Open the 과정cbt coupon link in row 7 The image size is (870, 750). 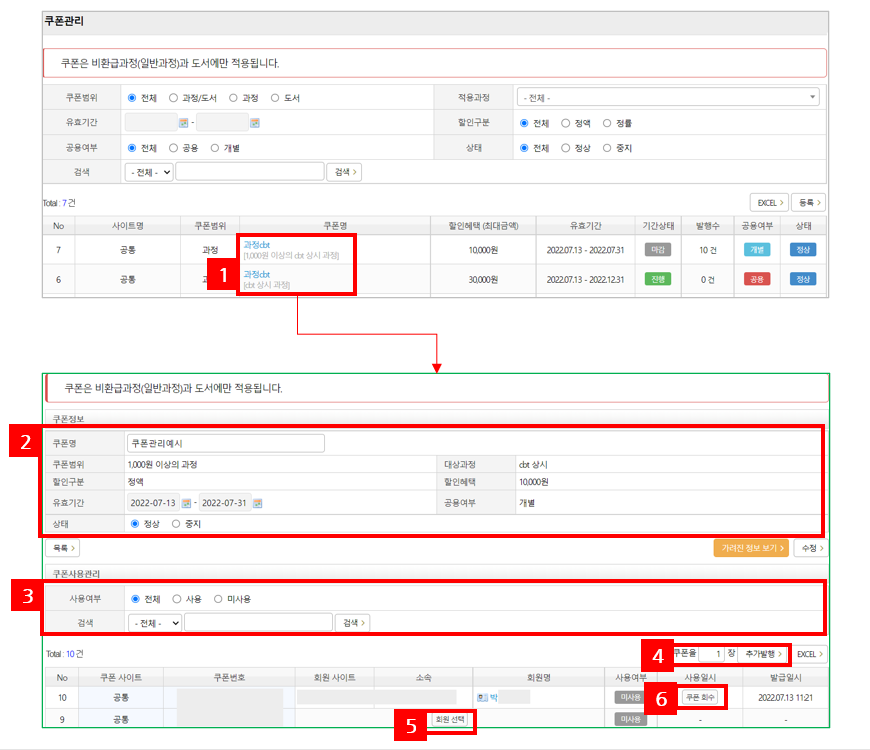257,245
